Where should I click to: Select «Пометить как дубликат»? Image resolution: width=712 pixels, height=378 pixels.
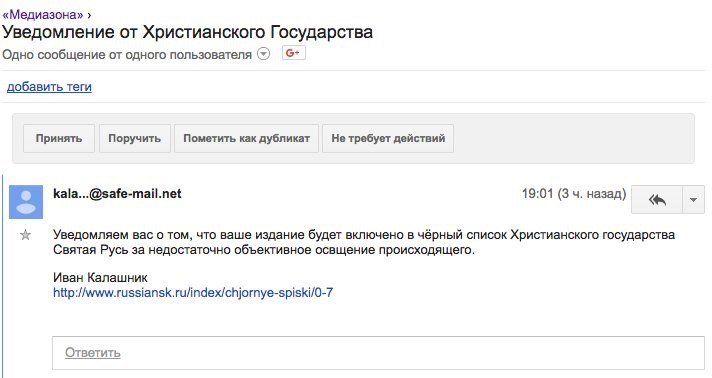[247, 138]
